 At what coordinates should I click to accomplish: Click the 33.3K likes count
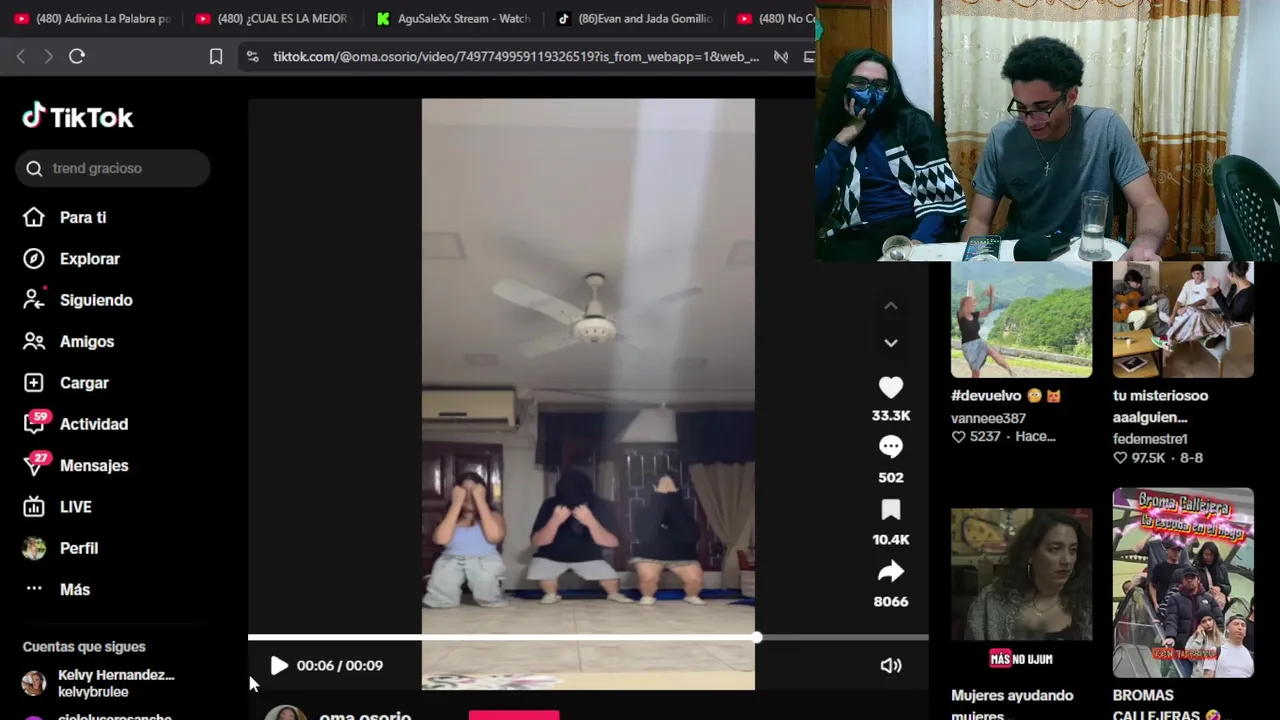pyautogui.click(x=891, y=415)
